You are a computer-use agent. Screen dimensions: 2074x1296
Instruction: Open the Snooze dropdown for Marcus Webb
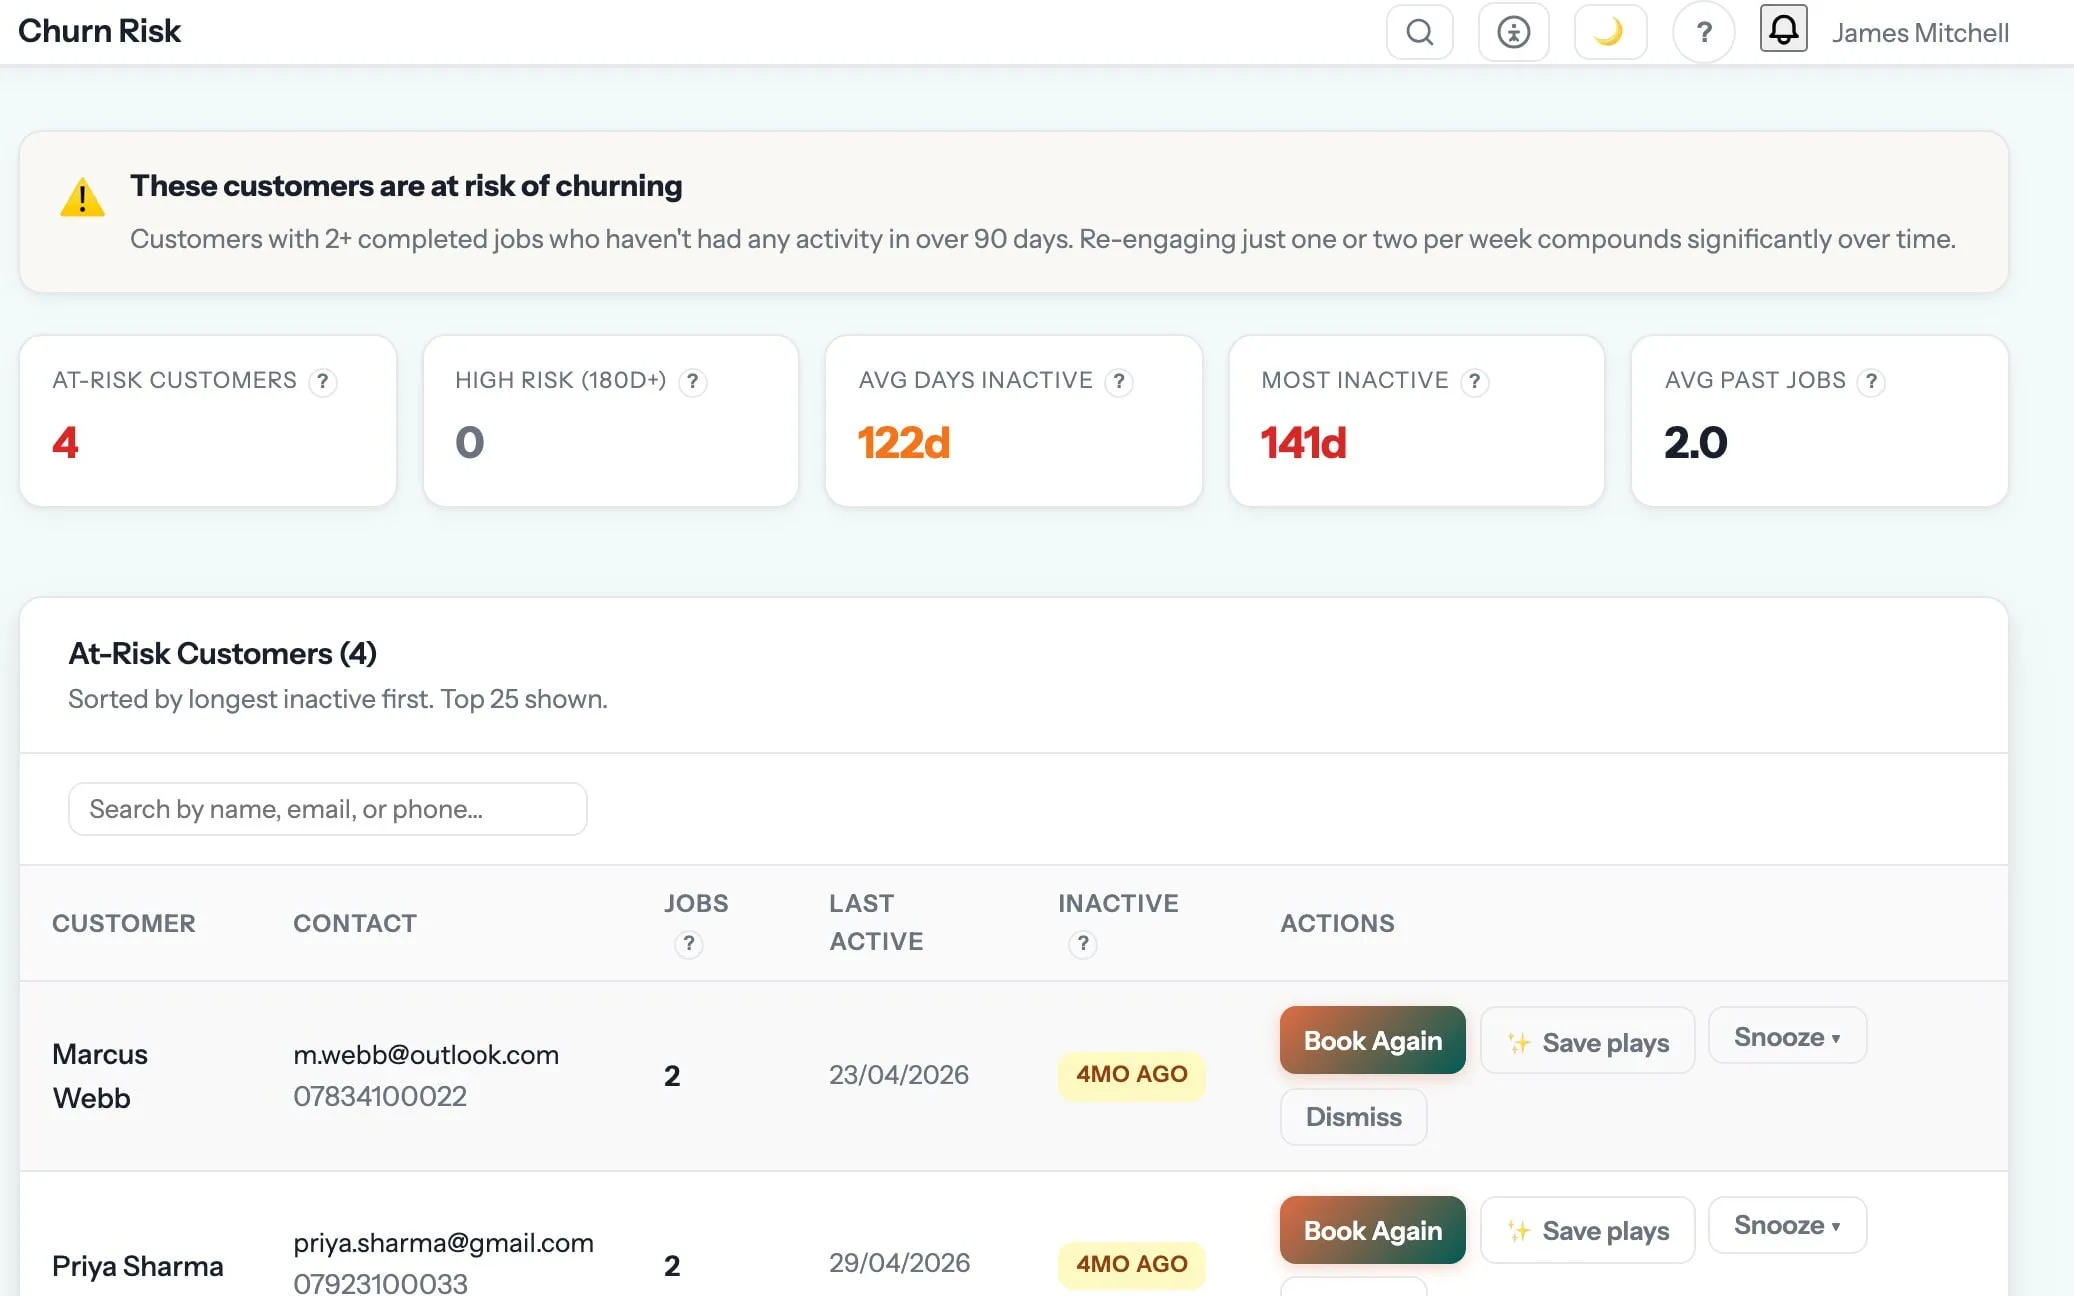(1787, 1036)
